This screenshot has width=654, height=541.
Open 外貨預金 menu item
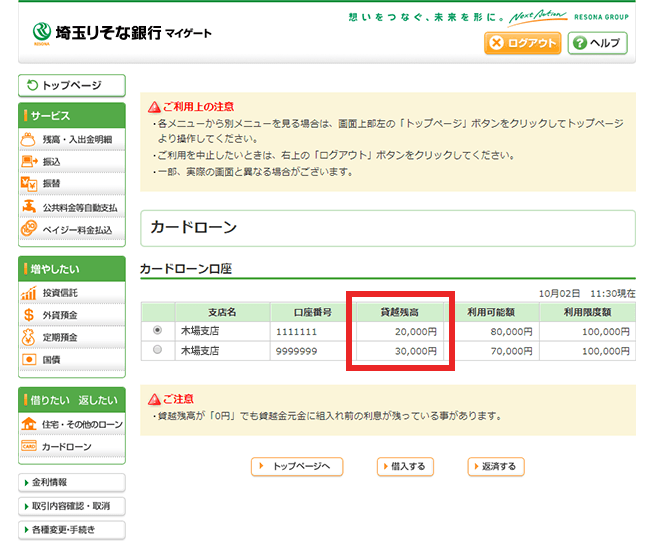coord(72,315)
